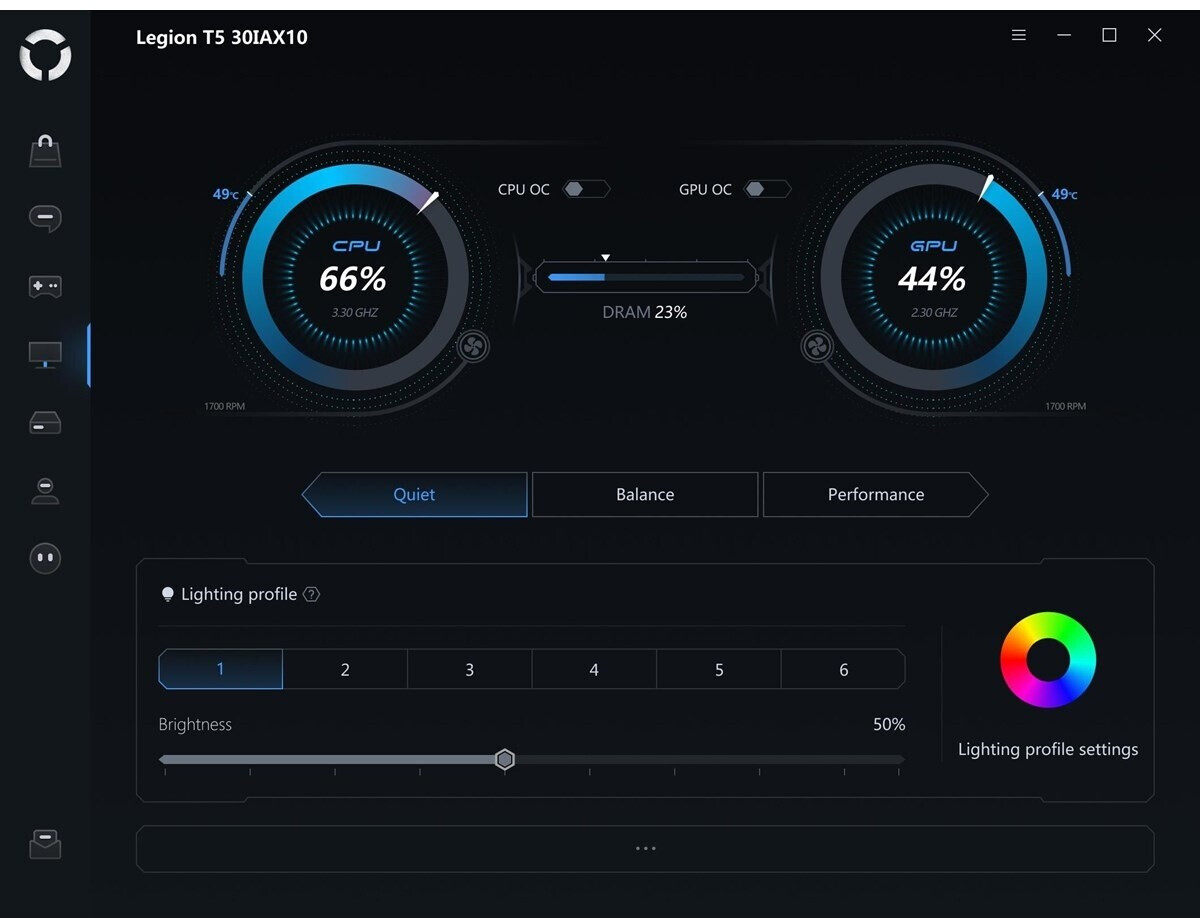Screen dimensions: 1200x918
Task: Expand the bottom panel with three dots
Action: (645, 848)
